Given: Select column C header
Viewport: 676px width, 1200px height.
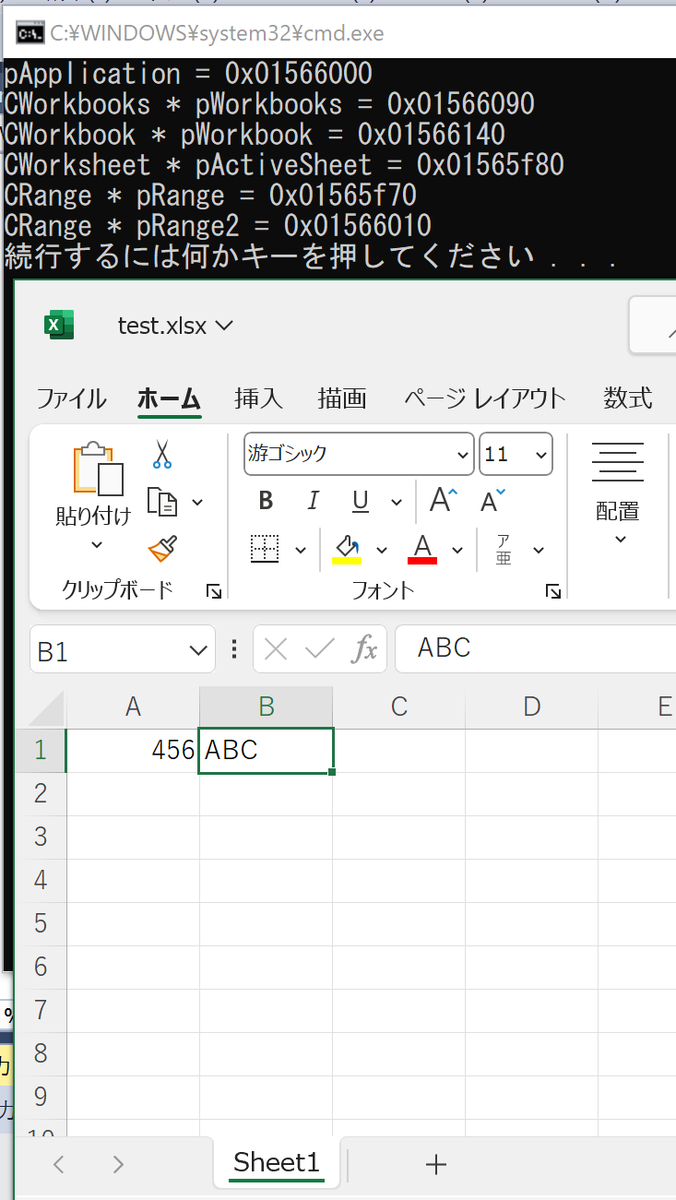Looking at the screenshot, I should [399, 706].
